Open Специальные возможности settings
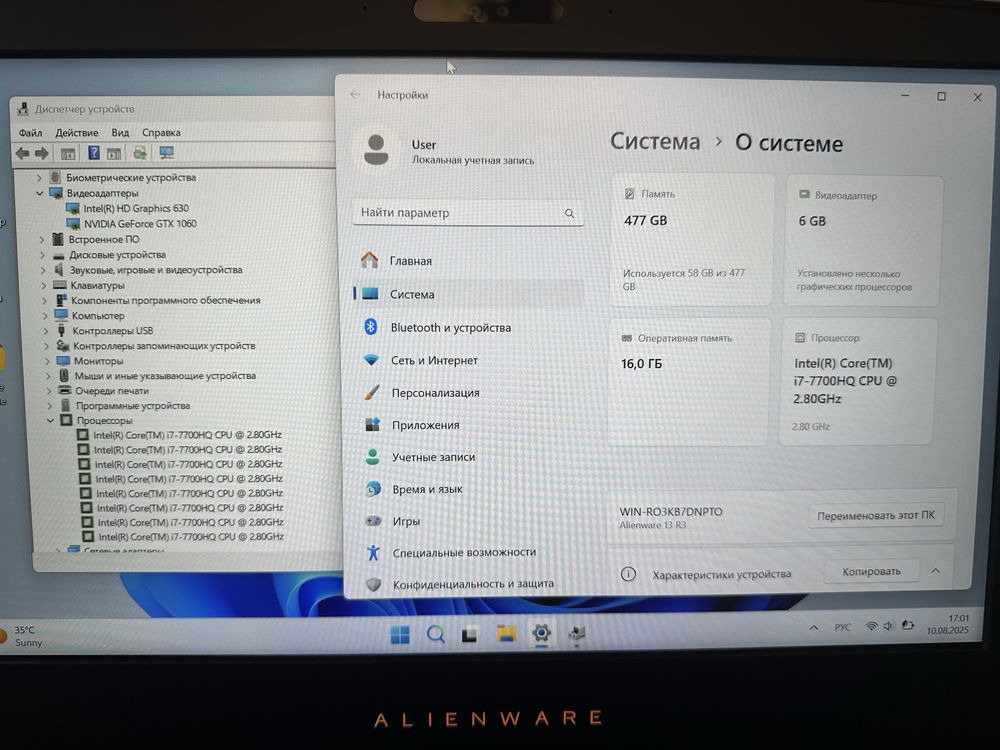Screen dimensions: 1000x750 [x=464, y=552]
